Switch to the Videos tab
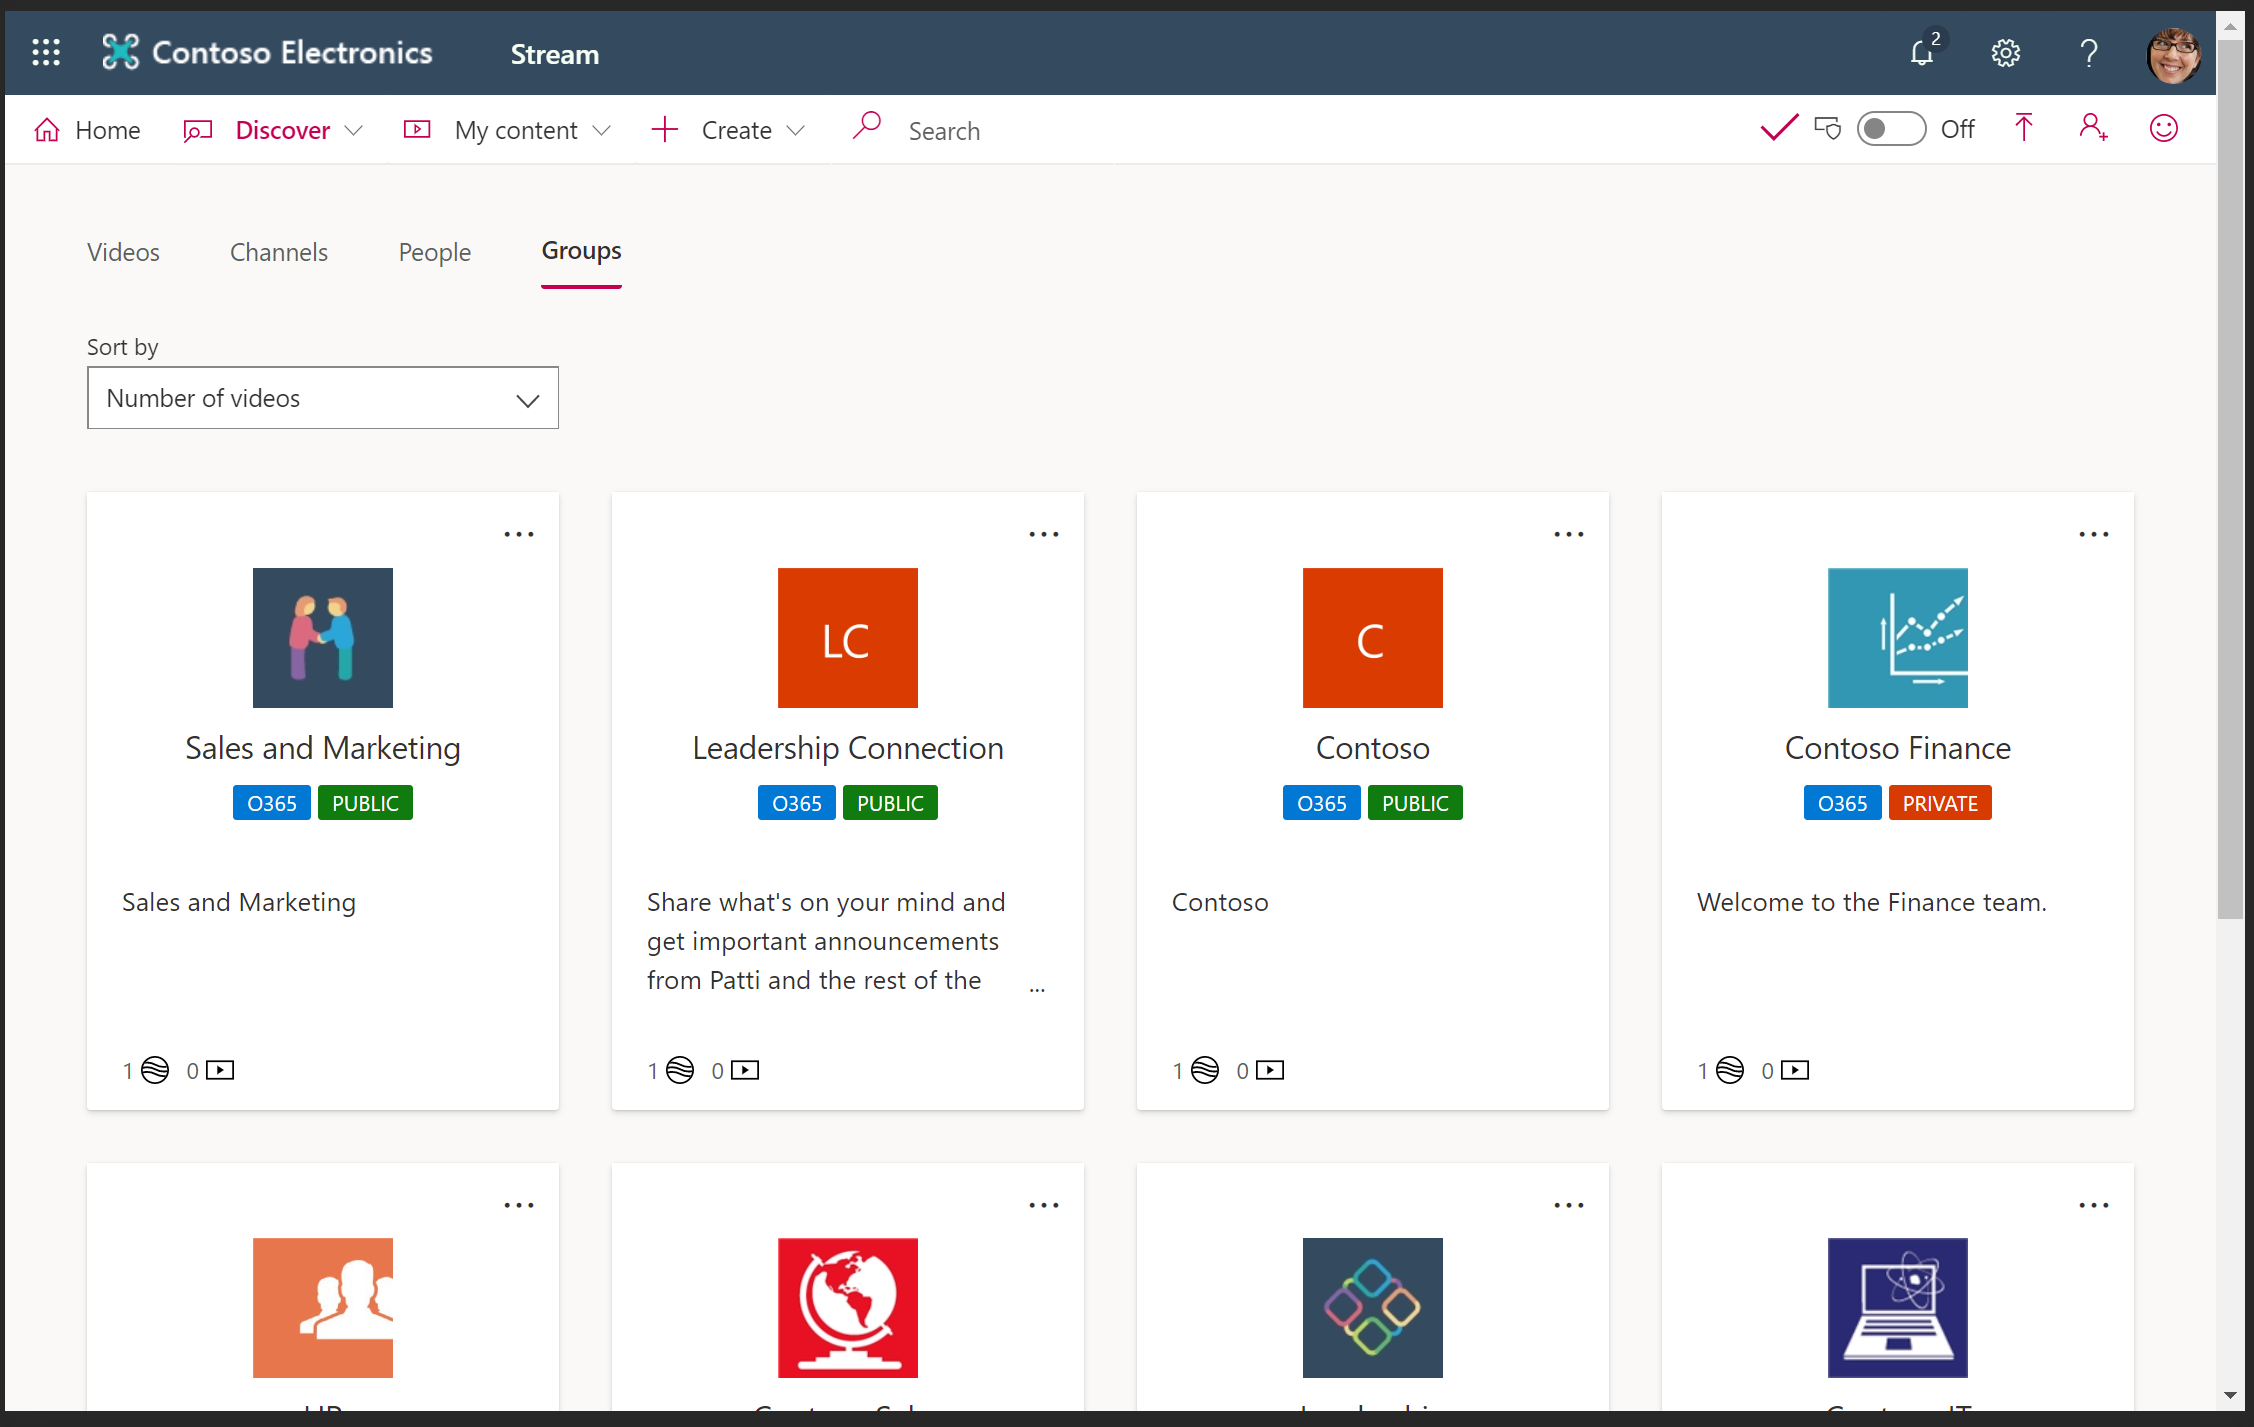 click(x=123, y=252)
